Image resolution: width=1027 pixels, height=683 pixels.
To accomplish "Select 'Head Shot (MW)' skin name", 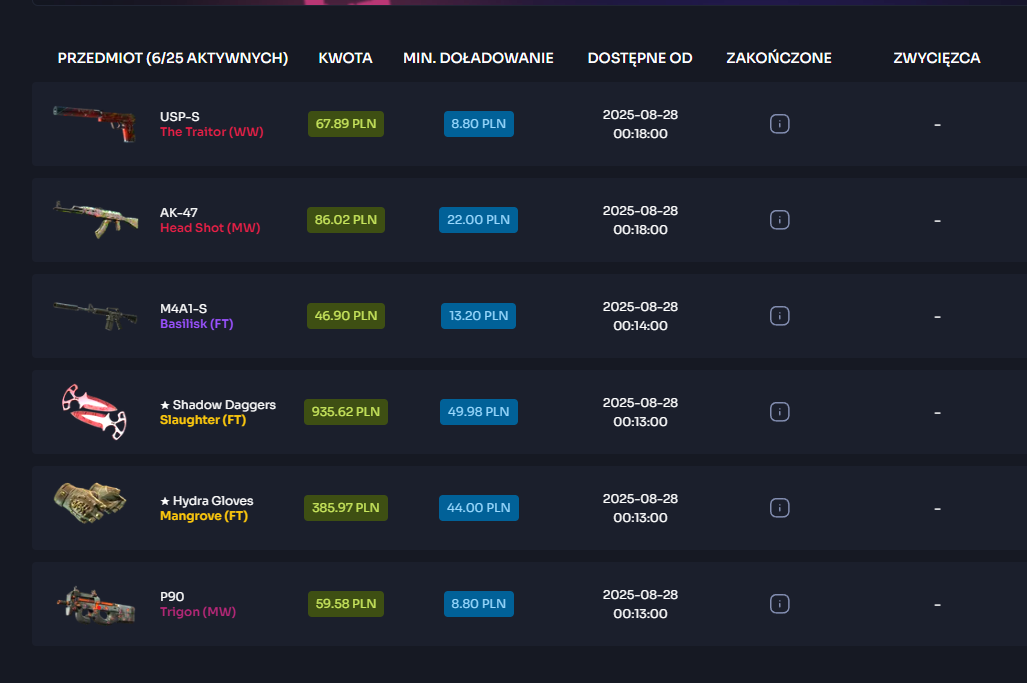I will pos(210,228).
